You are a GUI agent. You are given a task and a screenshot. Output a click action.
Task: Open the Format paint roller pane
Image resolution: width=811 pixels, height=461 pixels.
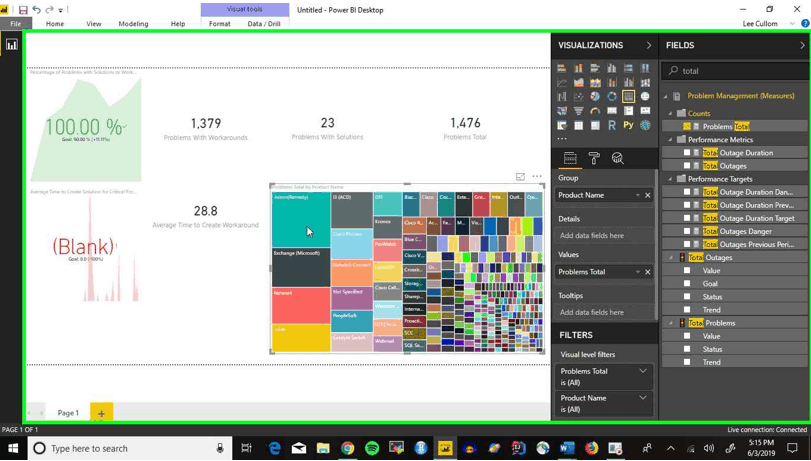click(594, 158)
